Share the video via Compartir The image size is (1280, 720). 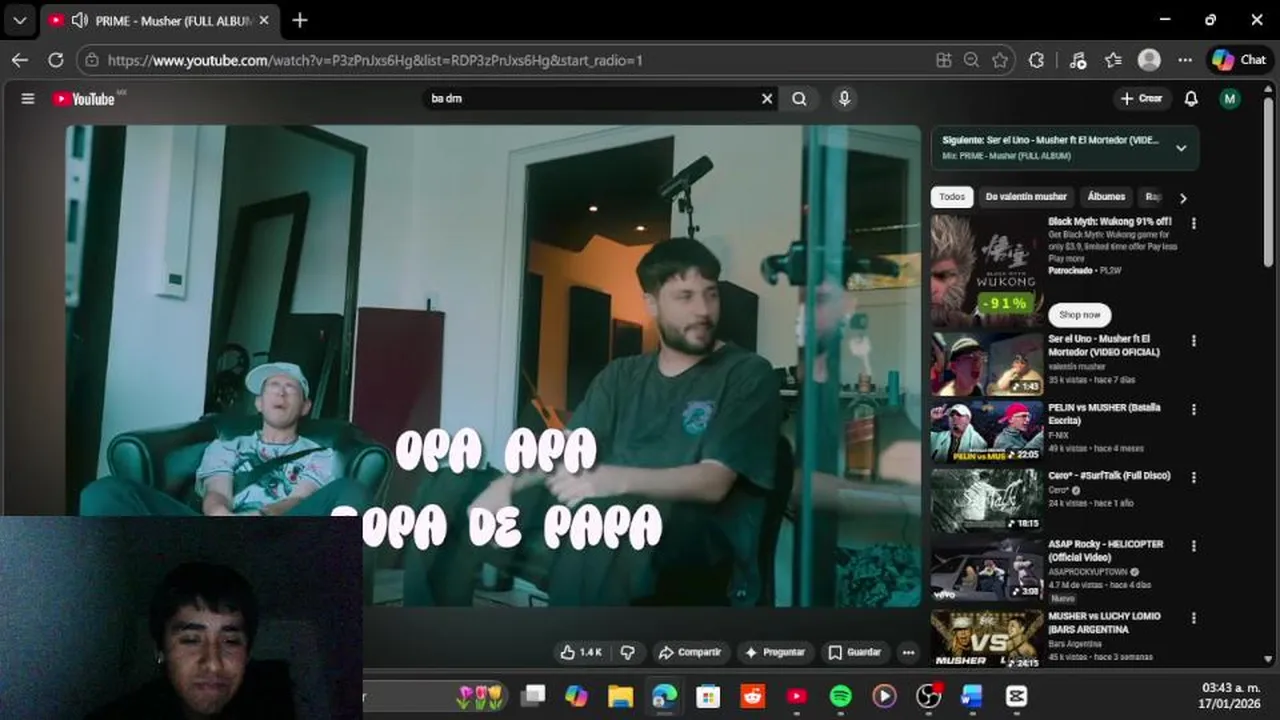pos(689,652)
